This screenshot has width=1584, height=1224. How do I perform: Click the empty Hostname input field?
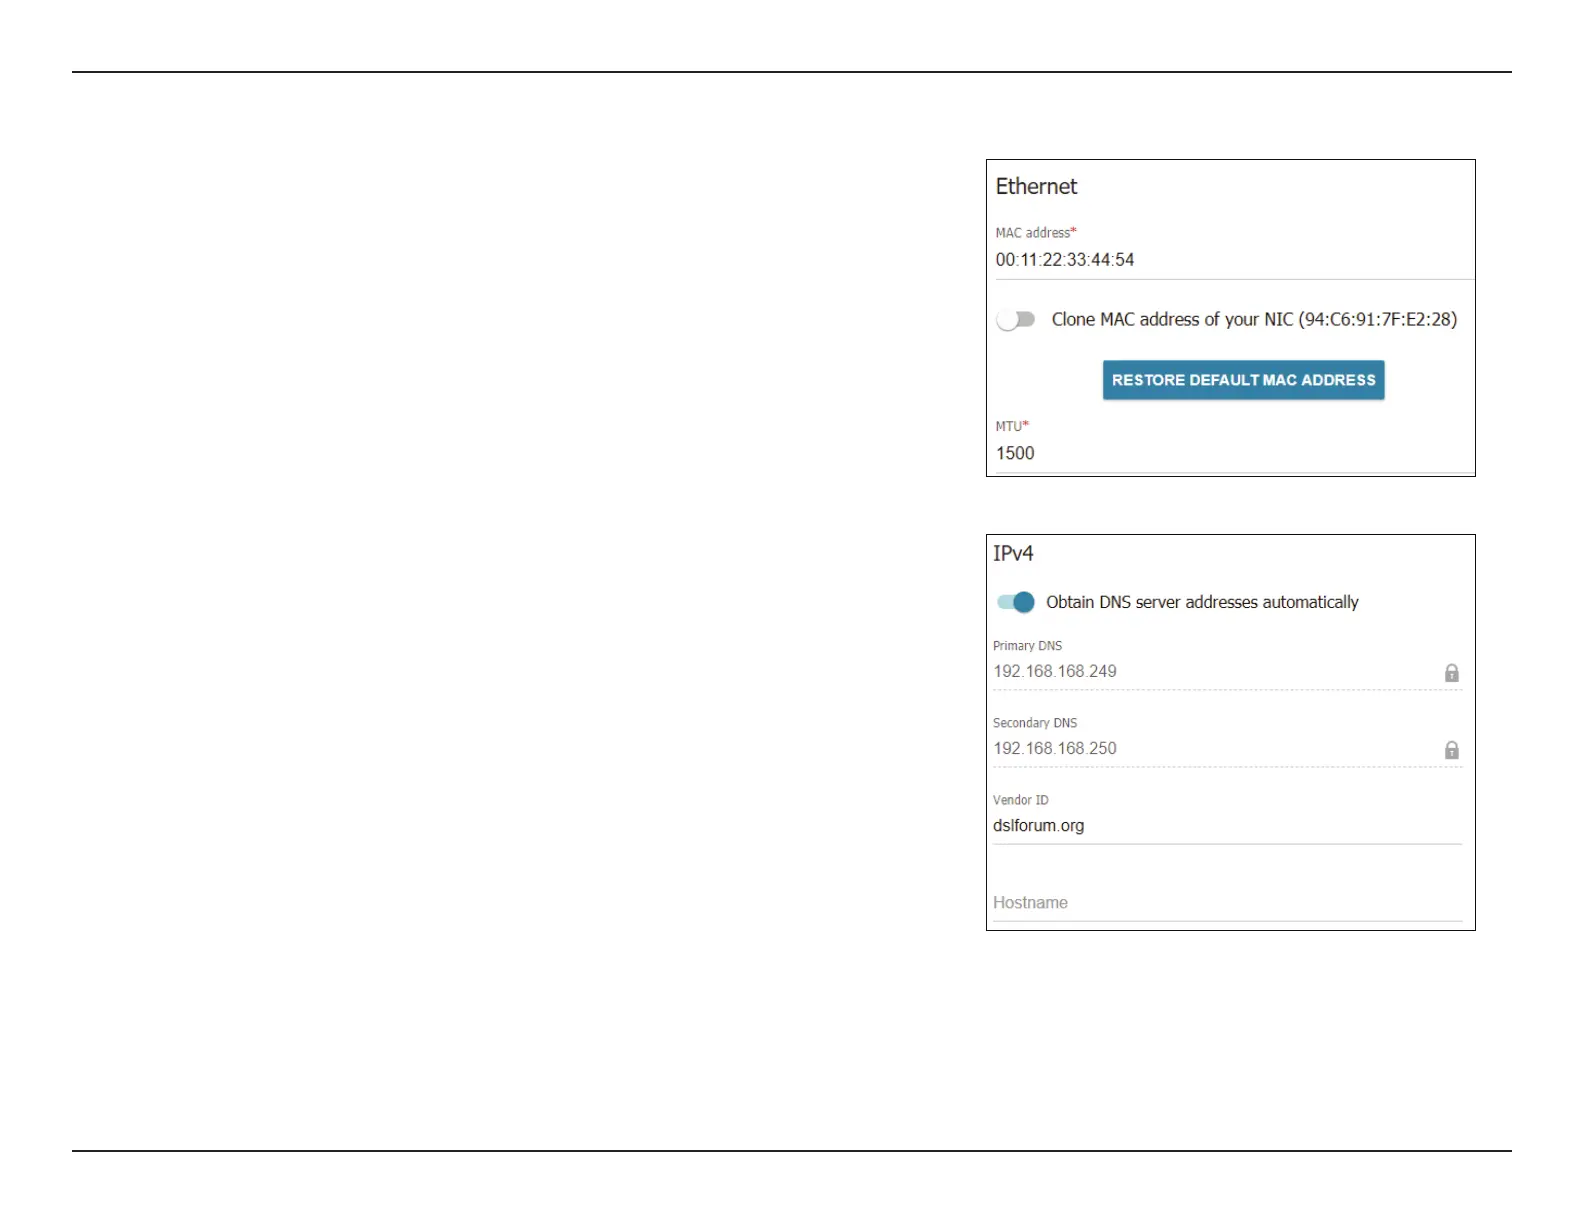click(x=1227, y=903)
